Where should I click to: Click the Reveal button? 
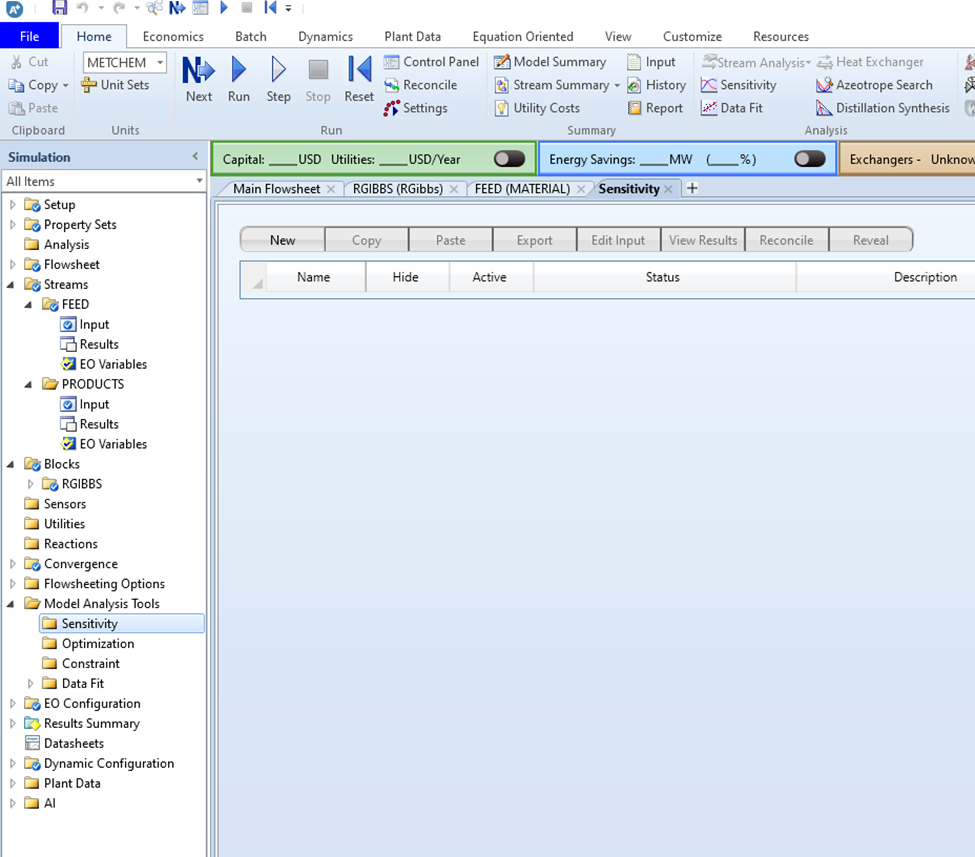click(x=871, y=240)
